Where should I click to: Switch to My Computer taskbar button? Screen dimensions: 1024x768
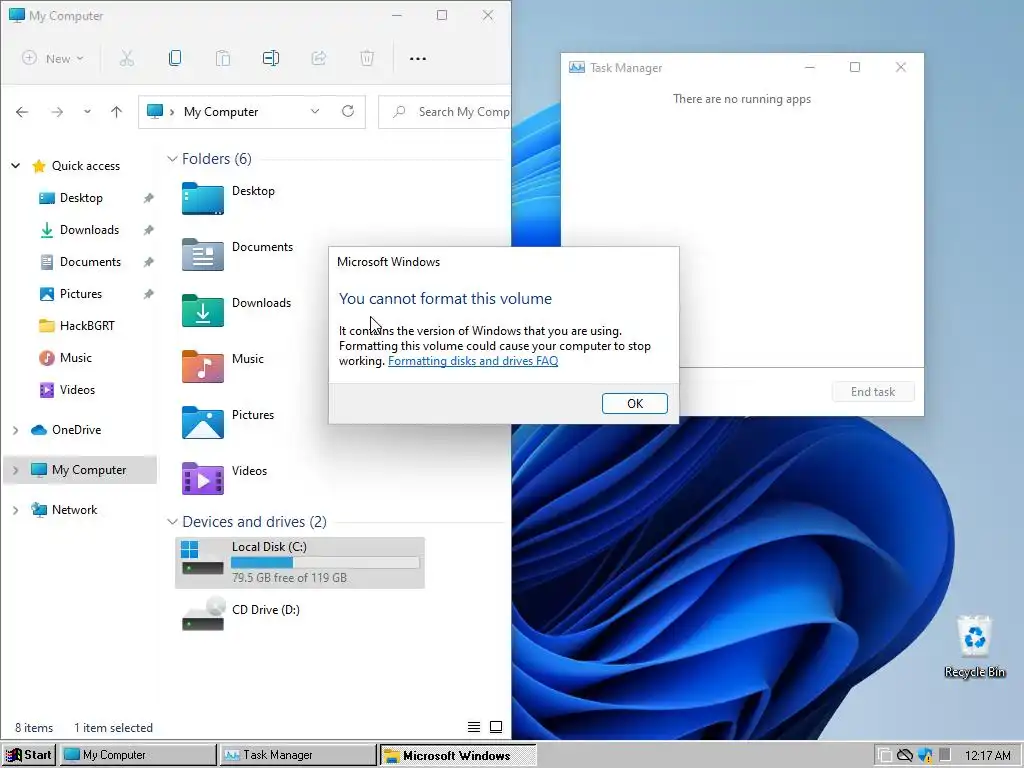tap(138, 755)
